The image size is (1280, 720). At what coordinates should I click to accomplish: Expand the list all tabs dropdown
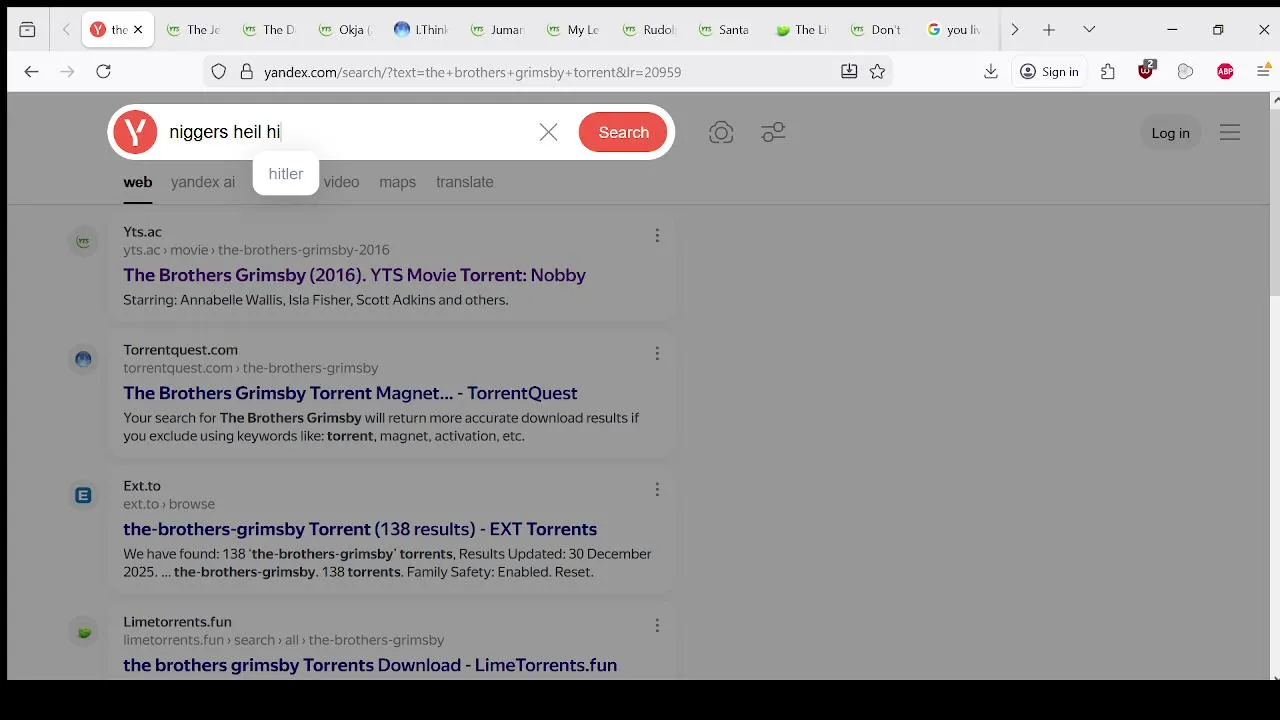pyautogui.click(x=1089, y=30)
